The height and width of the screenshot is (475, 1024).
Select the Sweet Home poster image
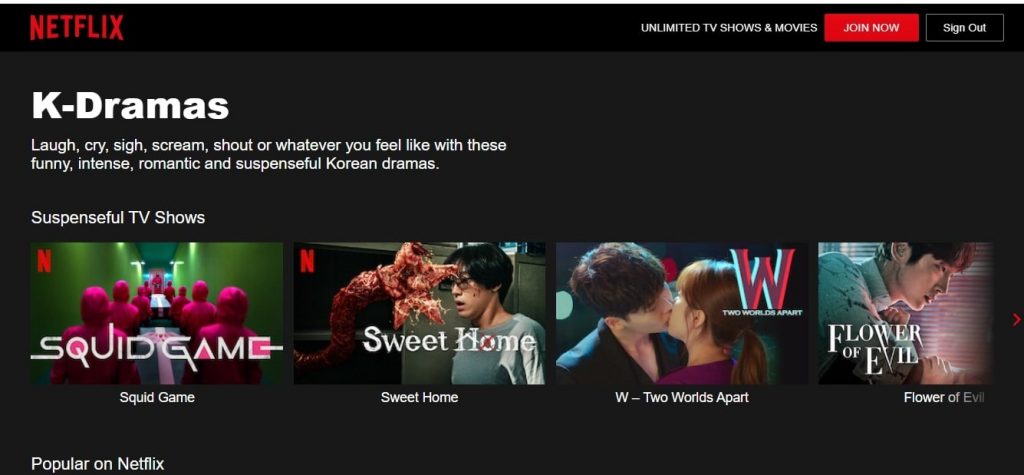pyautogui.click(x=419, y=313)
